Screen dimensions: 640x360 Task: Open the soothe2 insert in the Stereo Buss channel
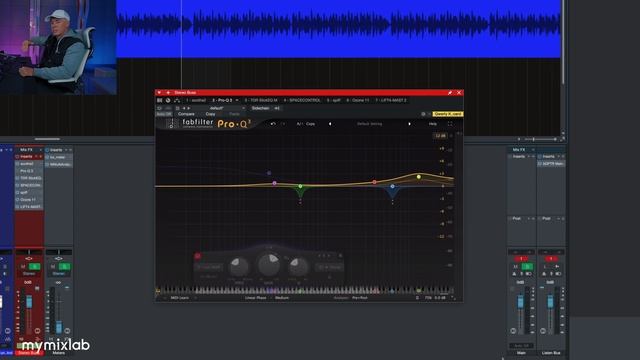29,164
